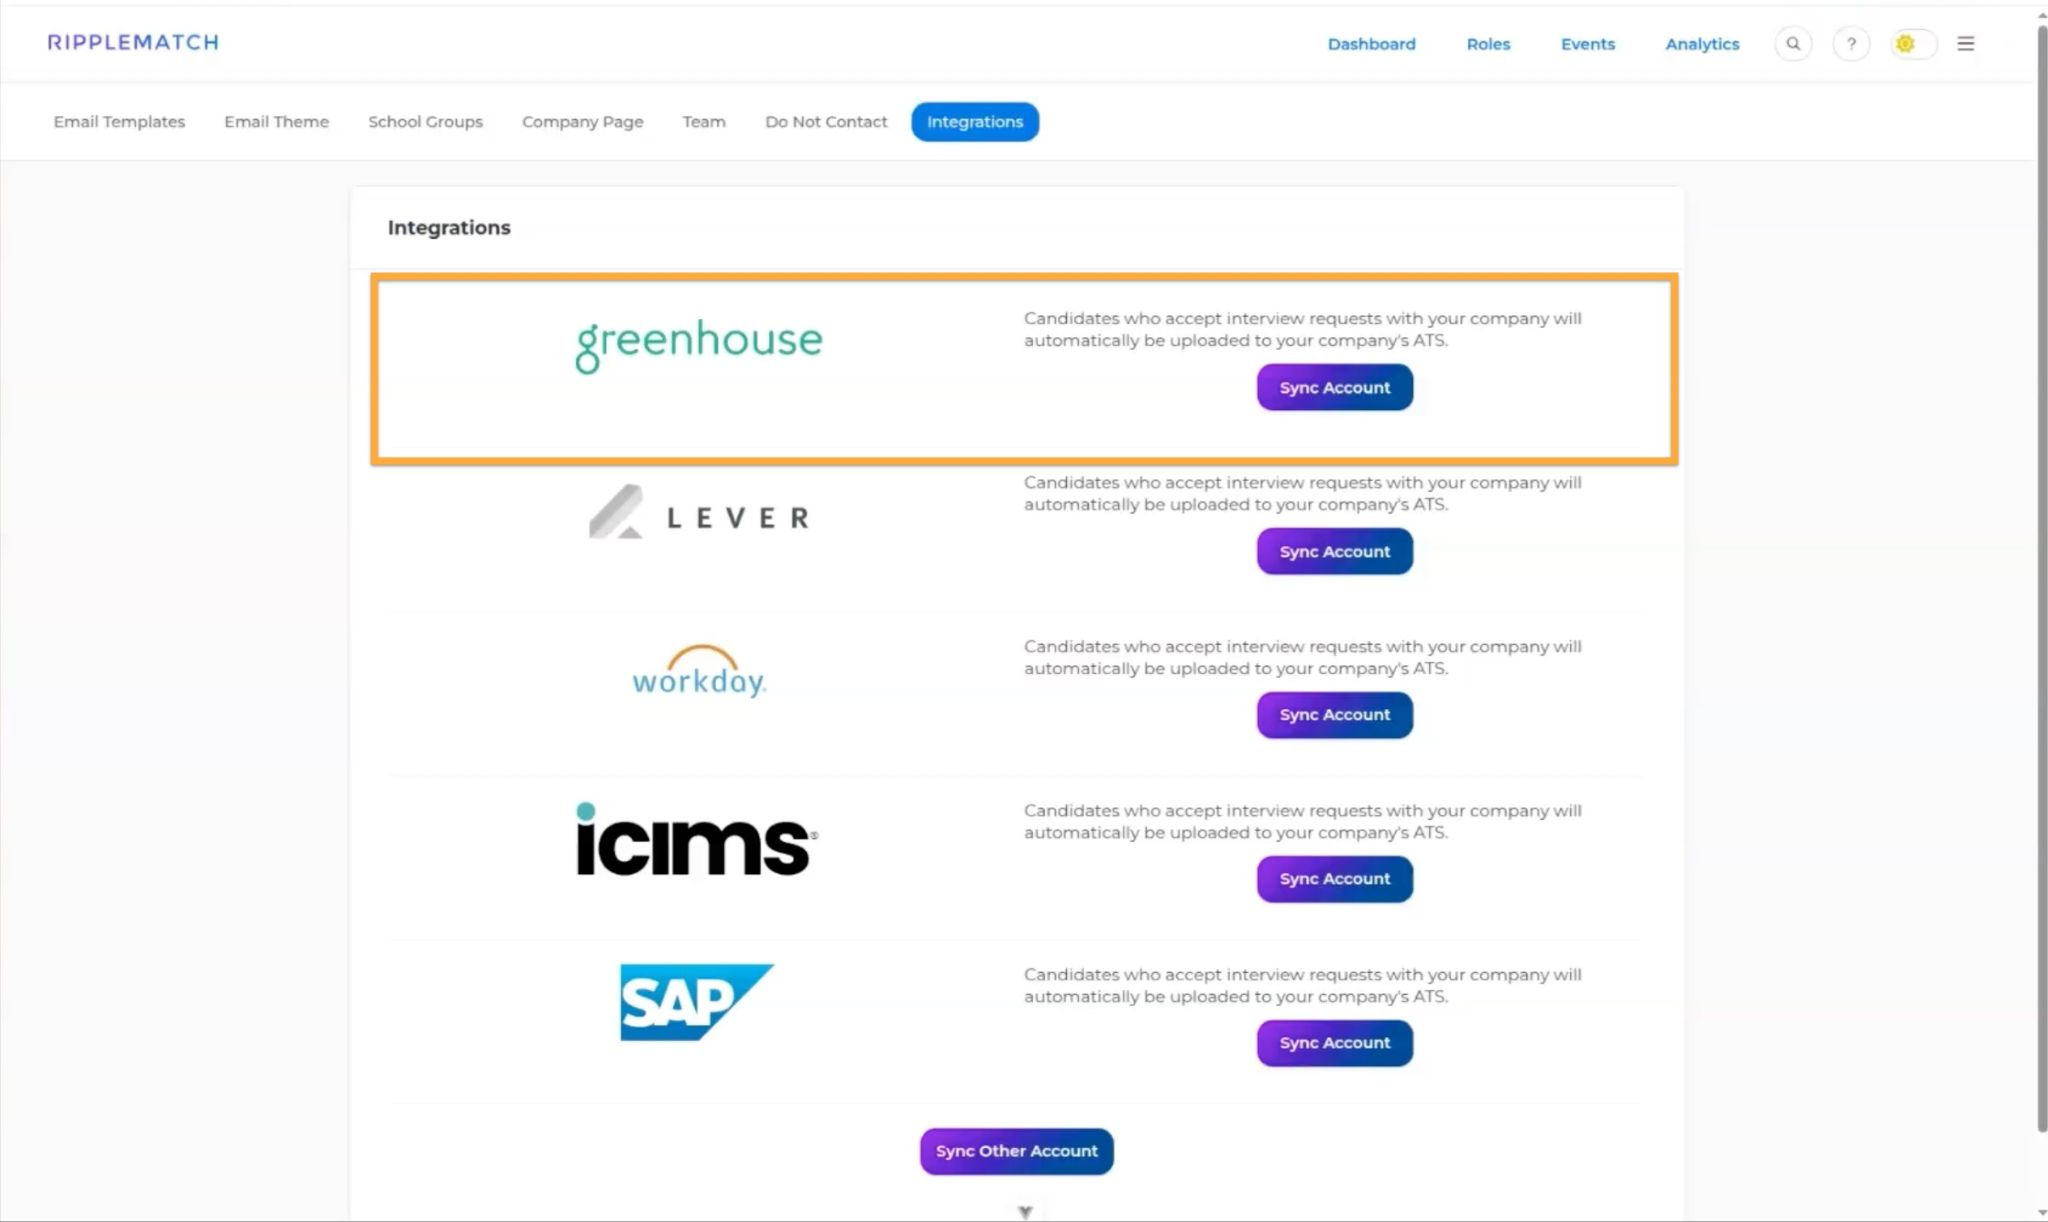Switch to School Groups tab
This screenshot has height=1222, width=2048.
tap(425, 122)
